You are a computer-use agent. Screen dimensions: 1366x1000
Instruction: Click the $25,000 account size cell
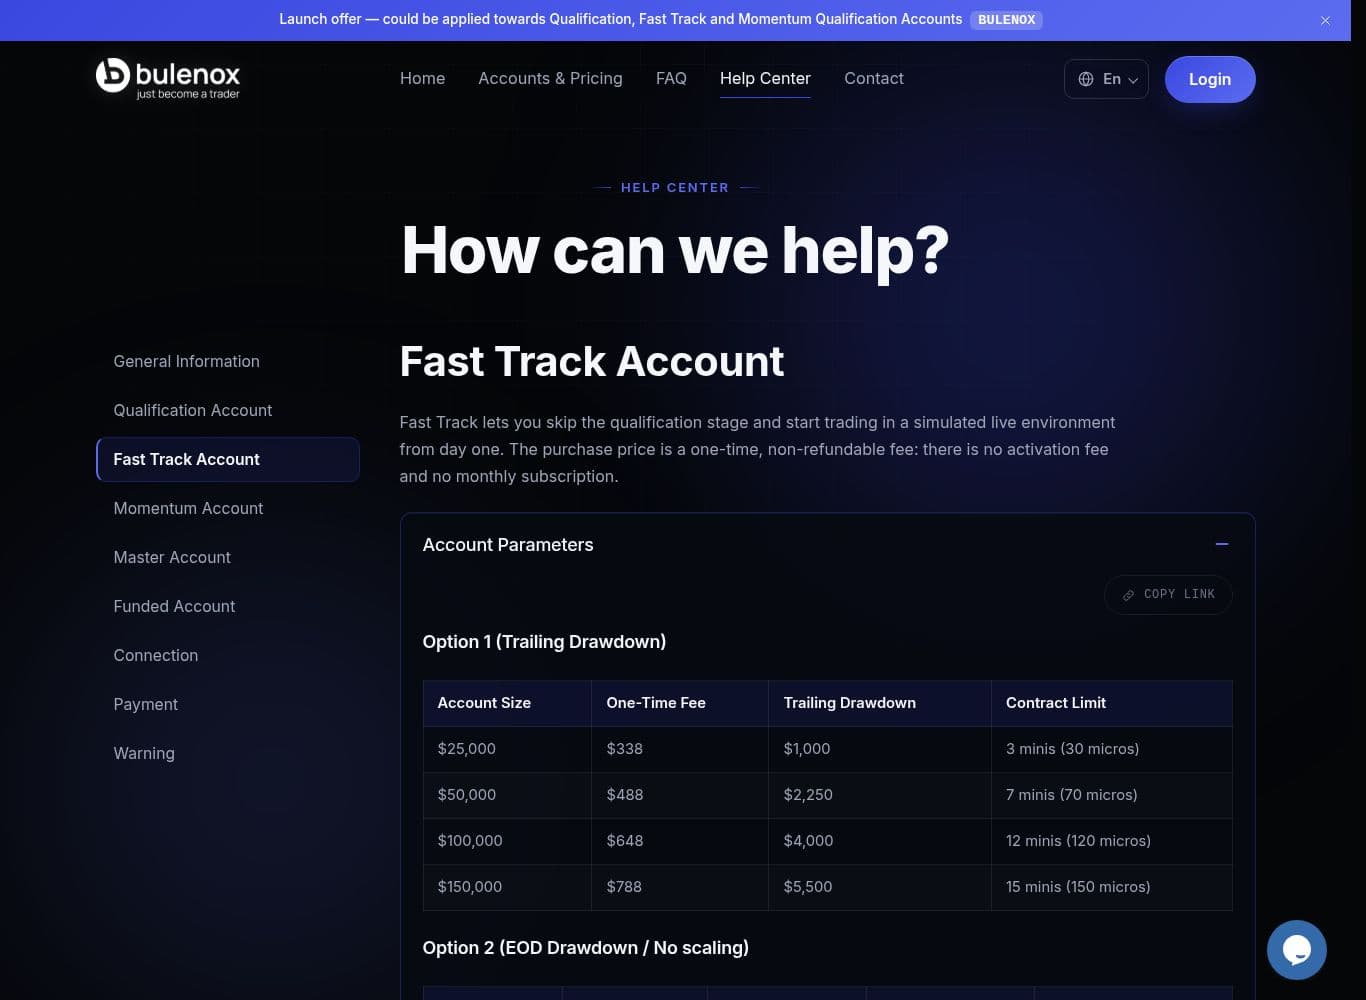(x=507, y=749)
